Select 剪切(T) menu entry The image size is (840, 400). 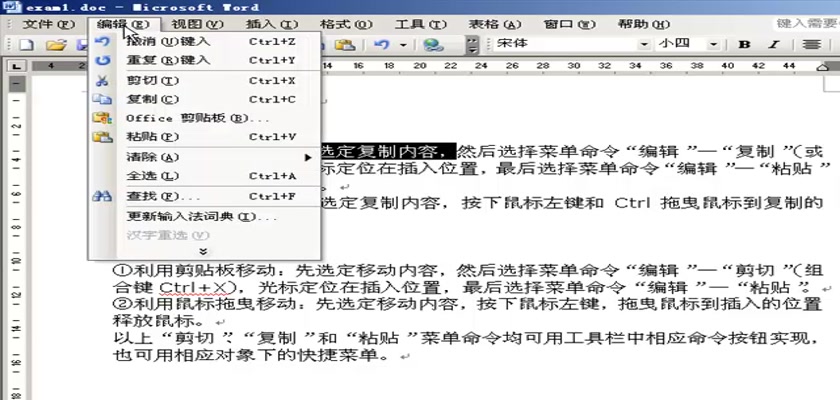pos(205,81)
